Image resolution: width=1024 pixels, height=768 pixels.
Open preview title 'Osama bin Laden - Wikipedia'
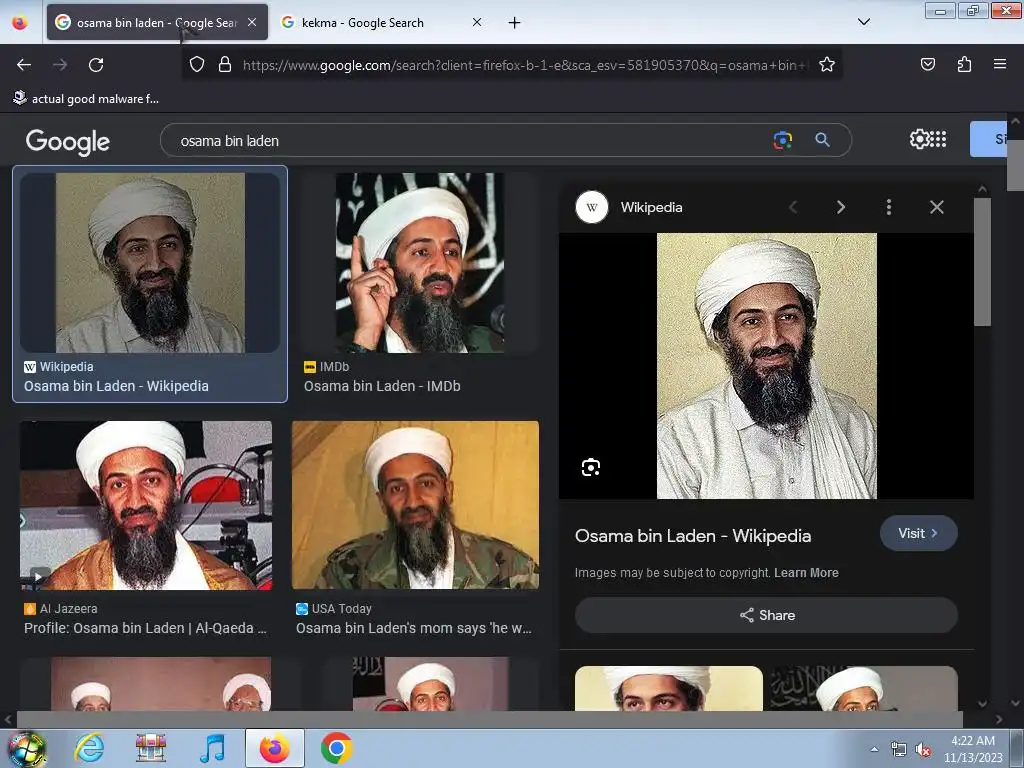tap(693, 536)
